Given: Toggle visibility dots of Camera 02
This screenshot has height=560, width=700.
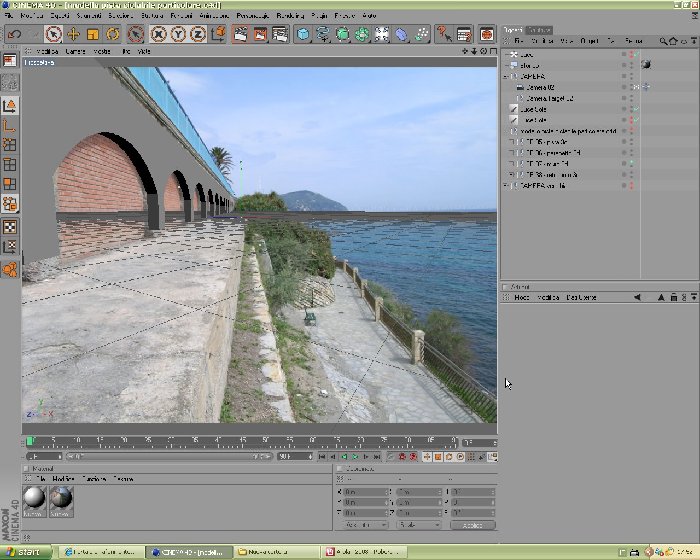Looking at the screenshot, I should (x=631, y=88).
